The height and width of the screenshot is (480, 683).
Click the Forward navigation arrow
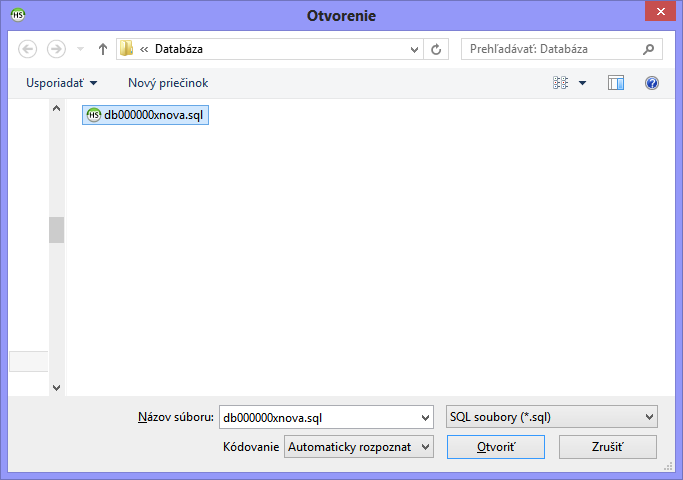point(56,49)
